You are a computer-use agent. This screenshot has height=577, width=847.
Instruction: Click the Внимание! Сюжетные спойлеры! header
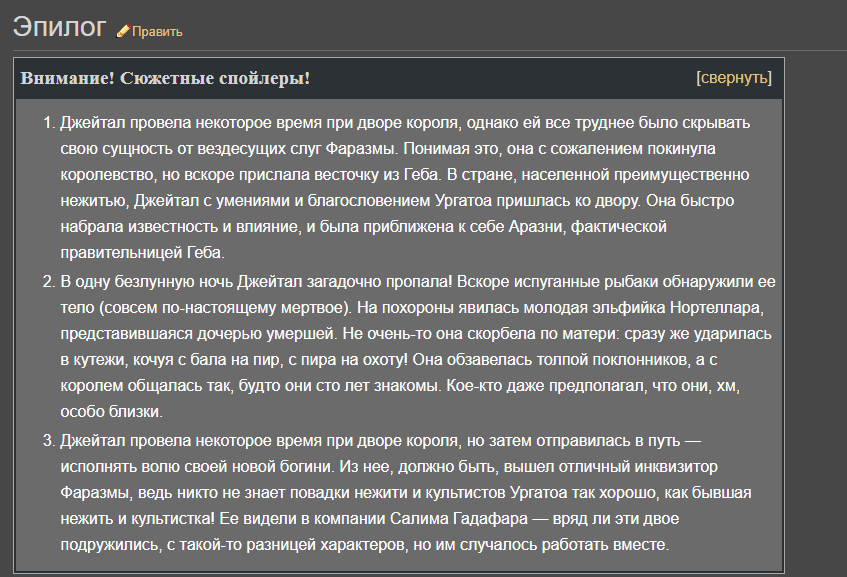165,78
